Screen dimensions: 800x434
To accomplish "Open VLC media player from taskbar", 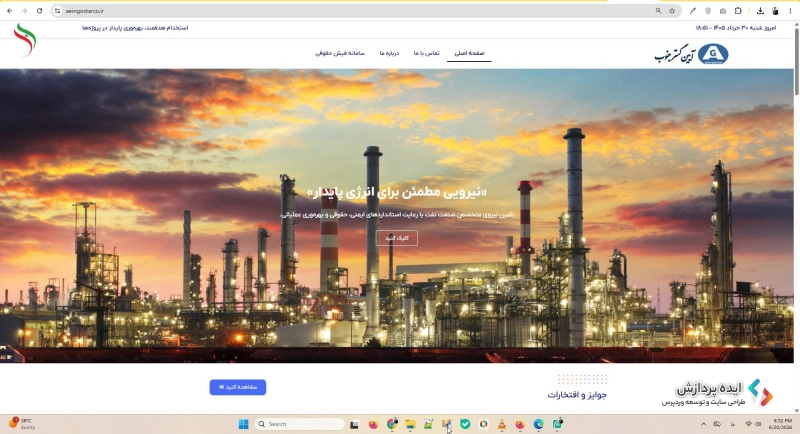I will coord(502,424).
